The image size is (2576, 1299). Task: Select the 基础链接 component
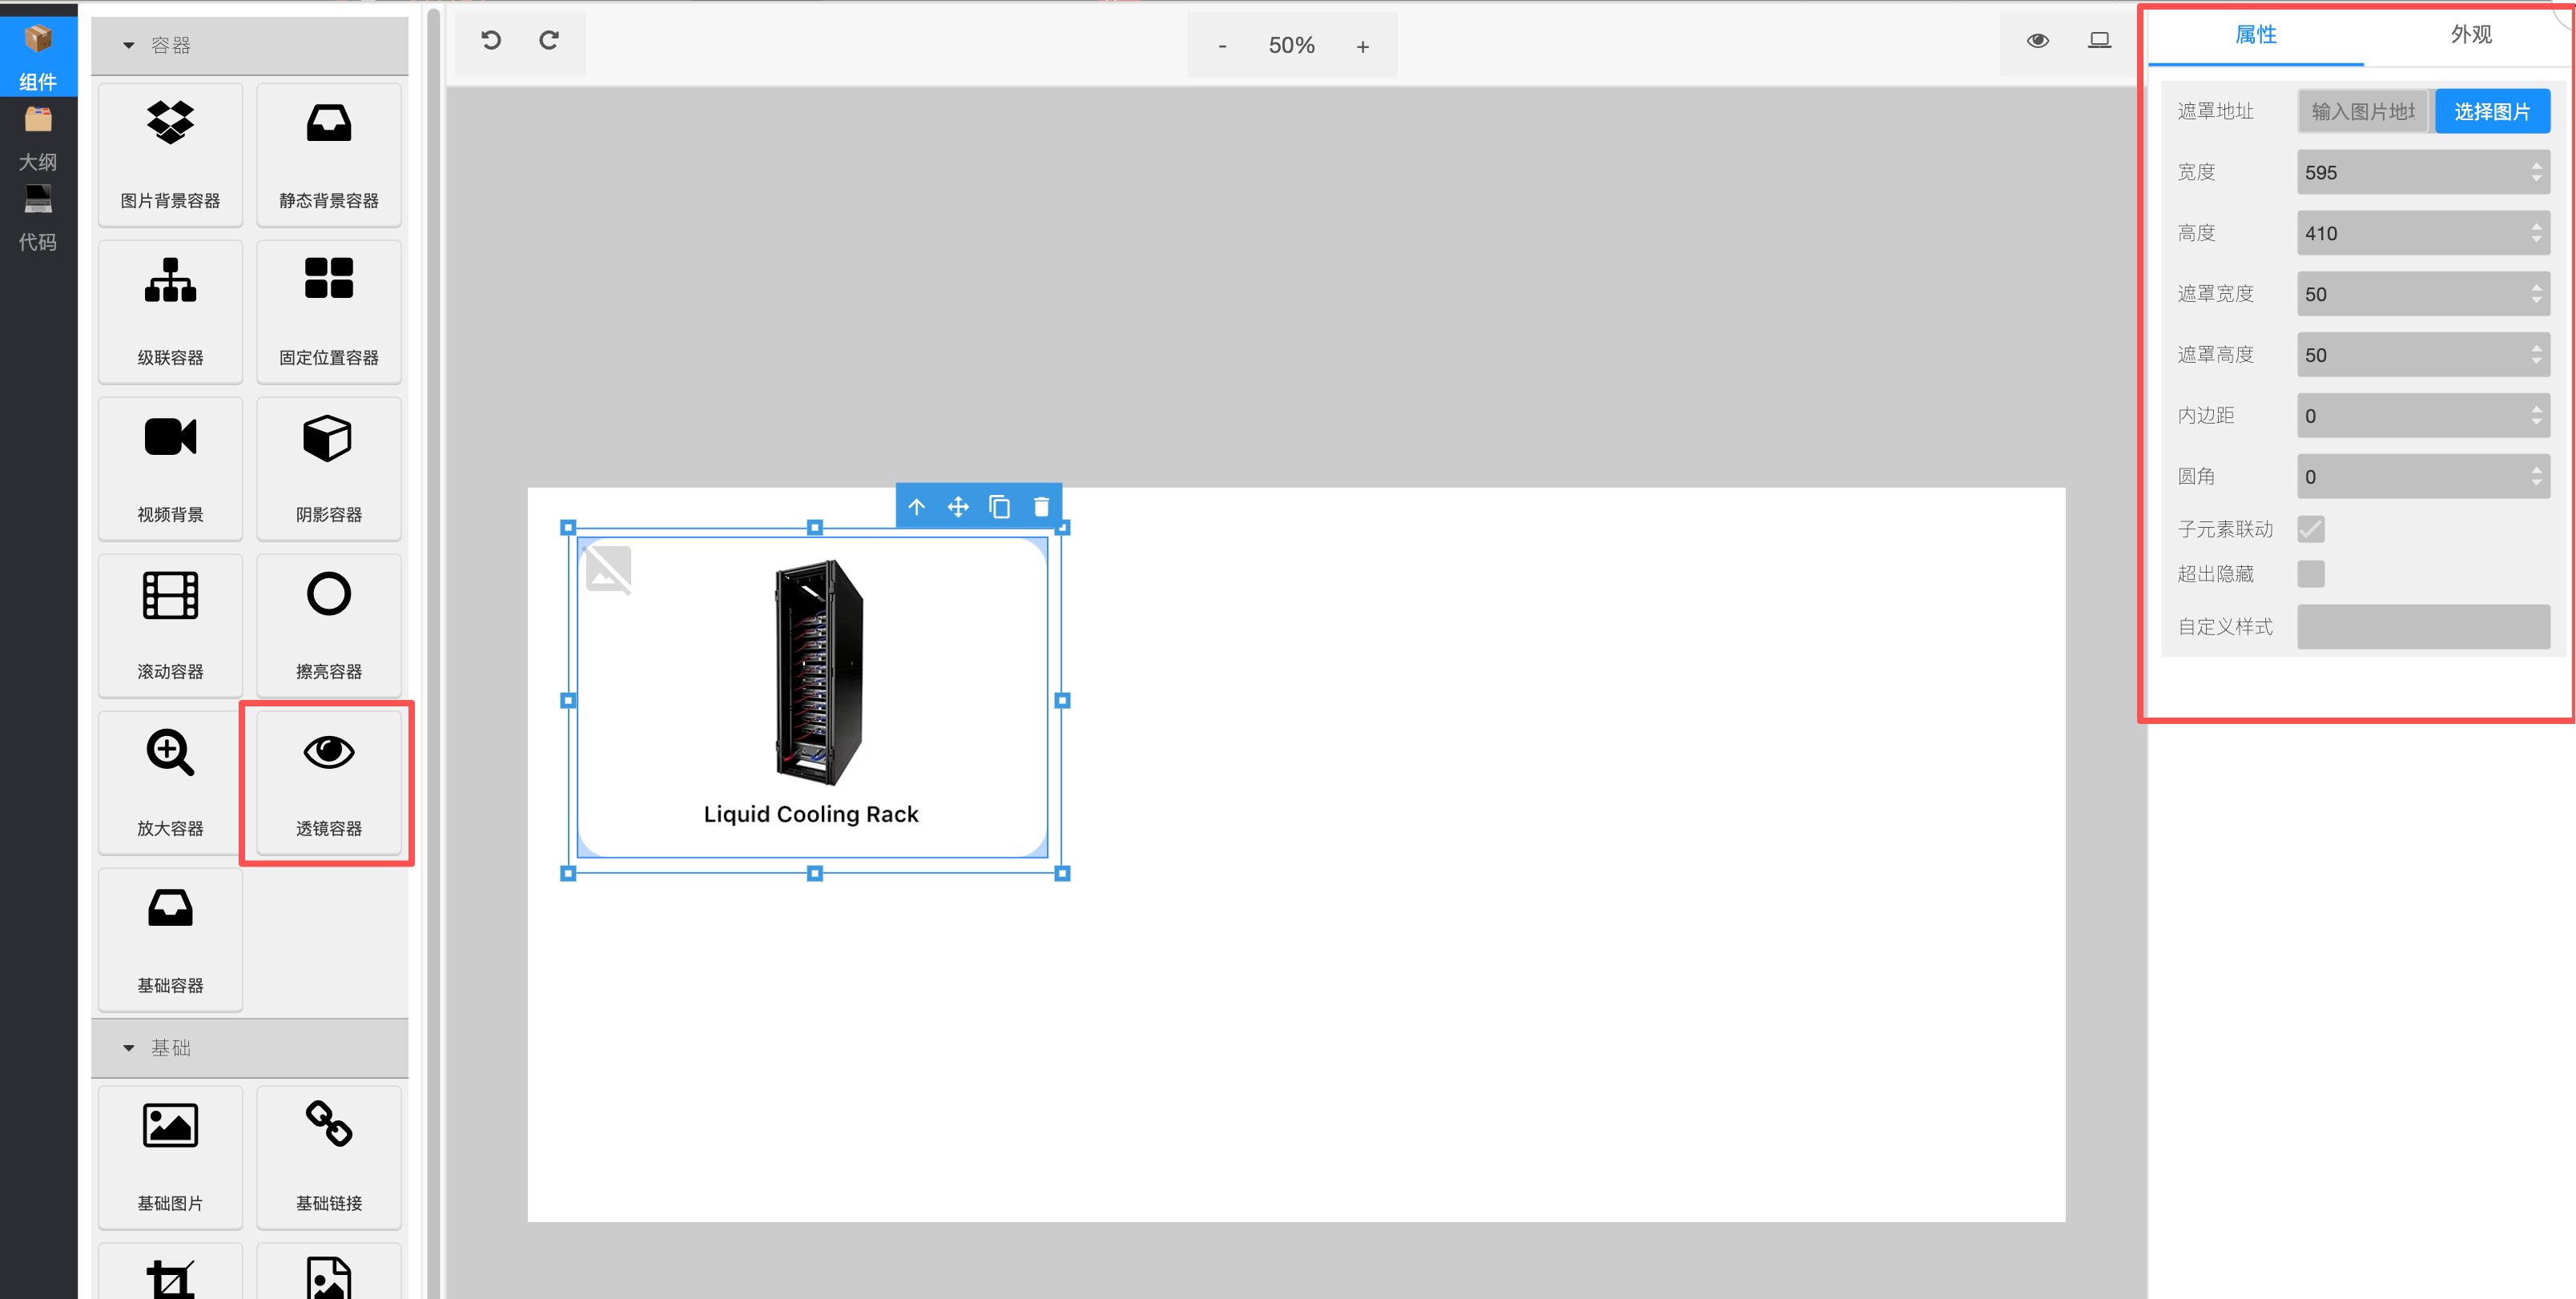pyautogui.click(x=329, y=1158)
